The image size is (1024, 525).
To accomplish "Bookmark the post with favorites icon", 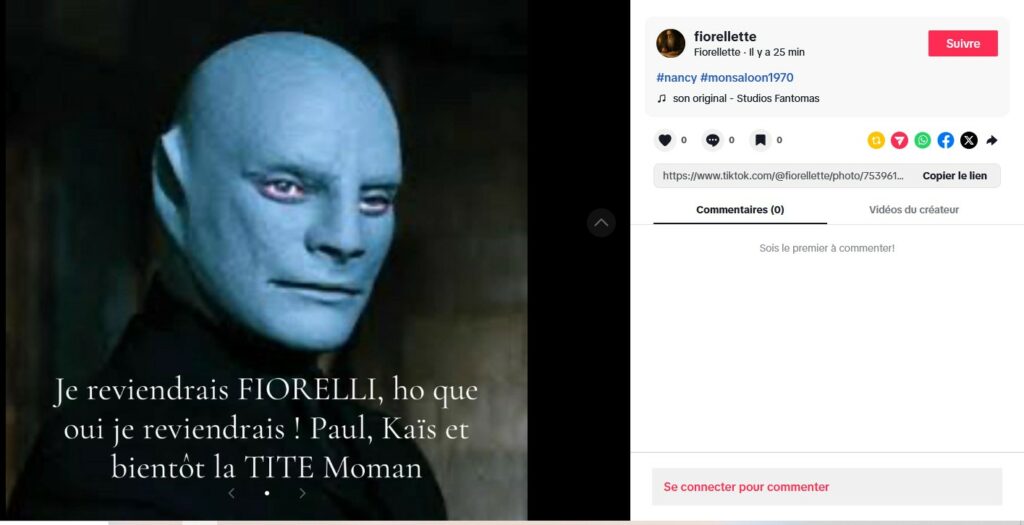I will (760, 140).
